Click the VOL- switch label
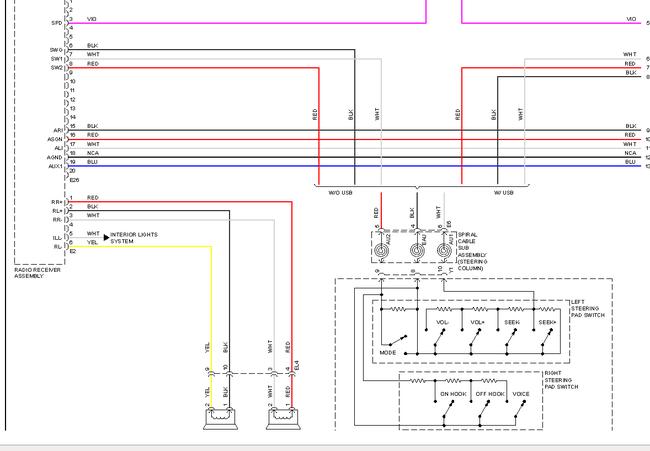 443,322
